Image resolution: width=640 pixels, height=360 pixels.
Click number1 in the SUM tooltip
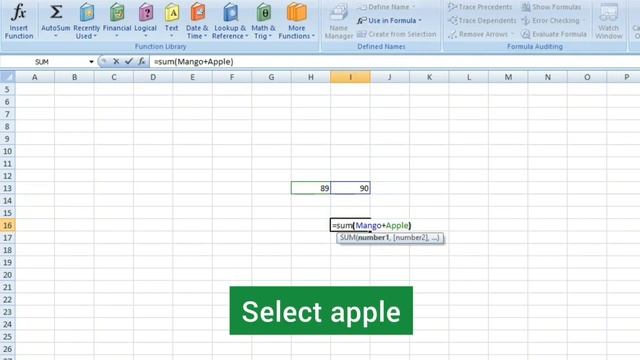(x=373, y=238)
